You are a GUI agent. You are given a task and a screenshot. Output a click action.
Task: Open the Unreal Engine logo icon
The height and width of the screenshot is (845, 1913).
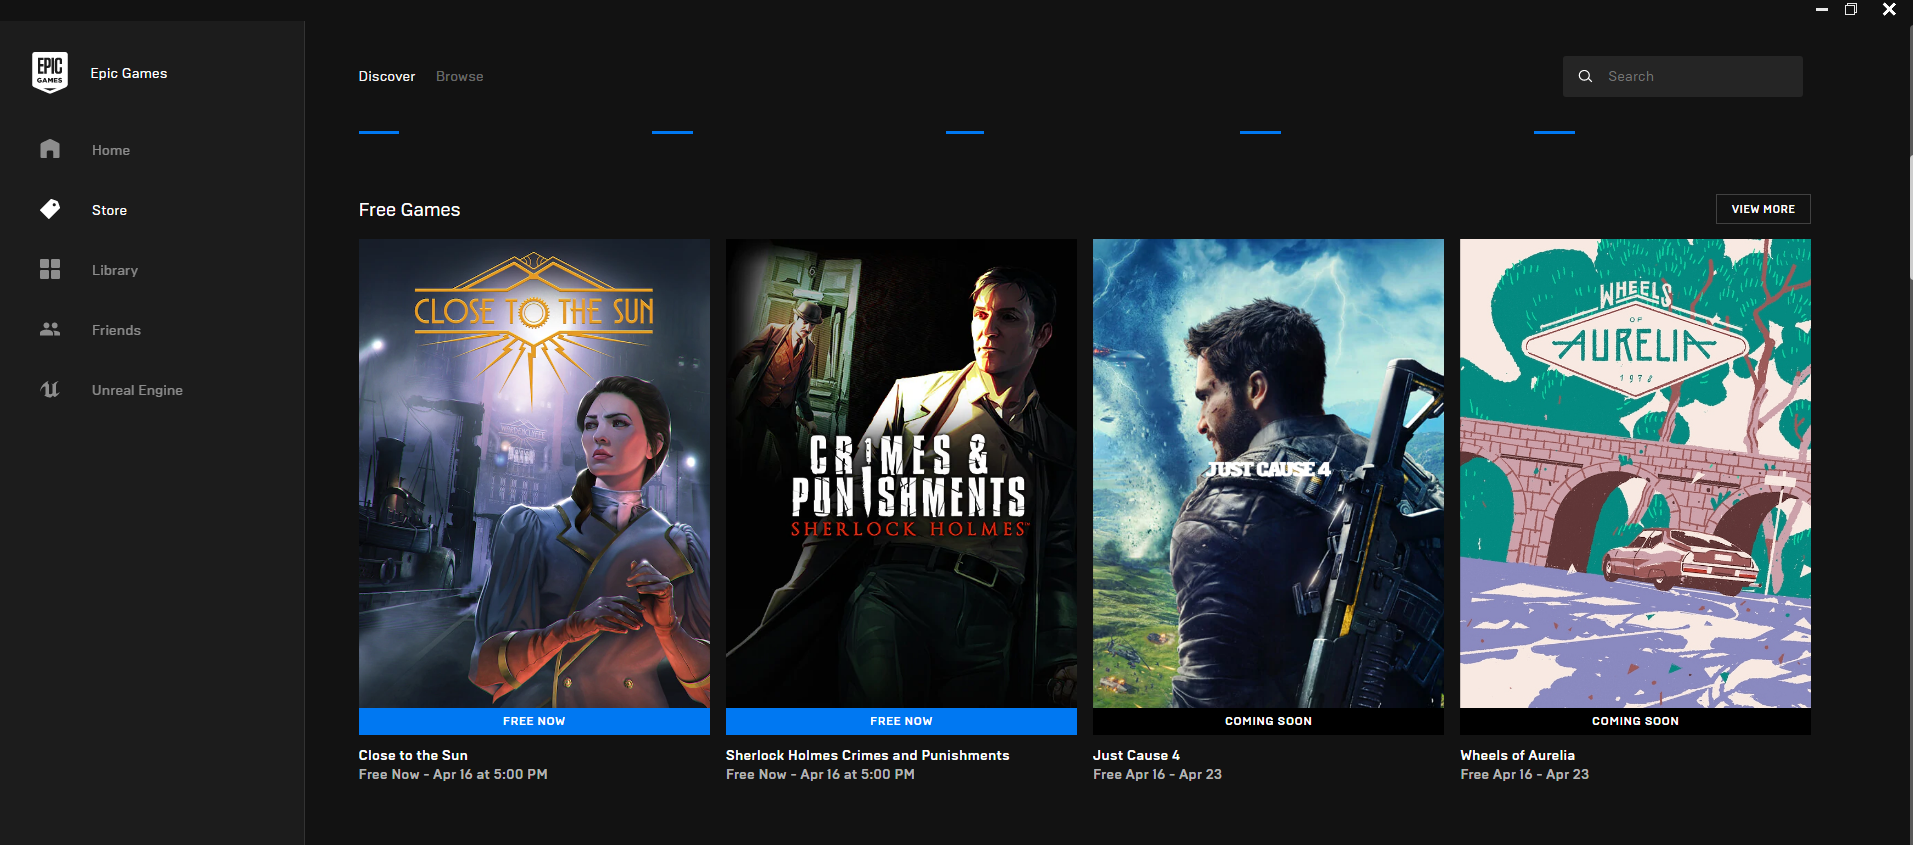tap(50, 390)
